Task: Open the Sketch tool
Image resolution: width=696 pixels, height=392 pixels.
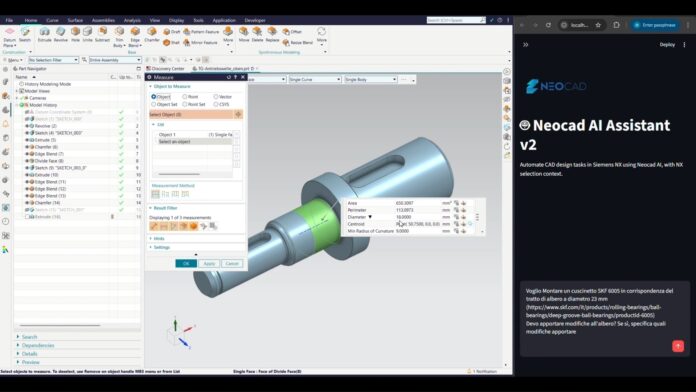Action: (25, 34)
